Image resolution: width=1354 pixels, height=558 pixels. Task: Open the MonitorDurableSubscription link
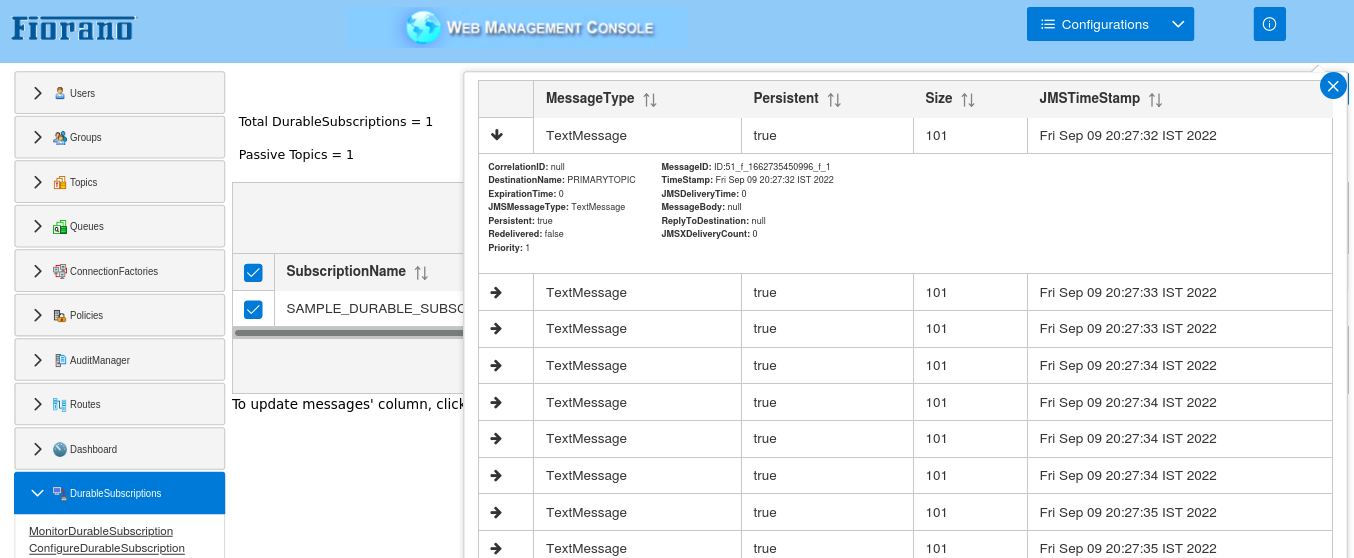(x=101, y=531)
